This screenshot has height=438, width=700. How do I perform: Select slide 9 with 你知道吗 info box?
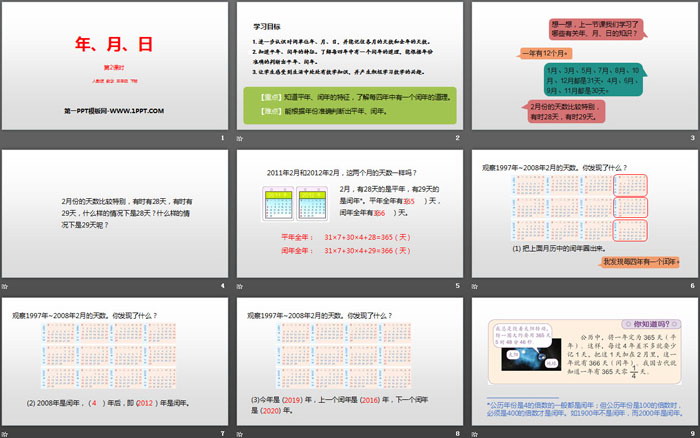coord(585,362)
